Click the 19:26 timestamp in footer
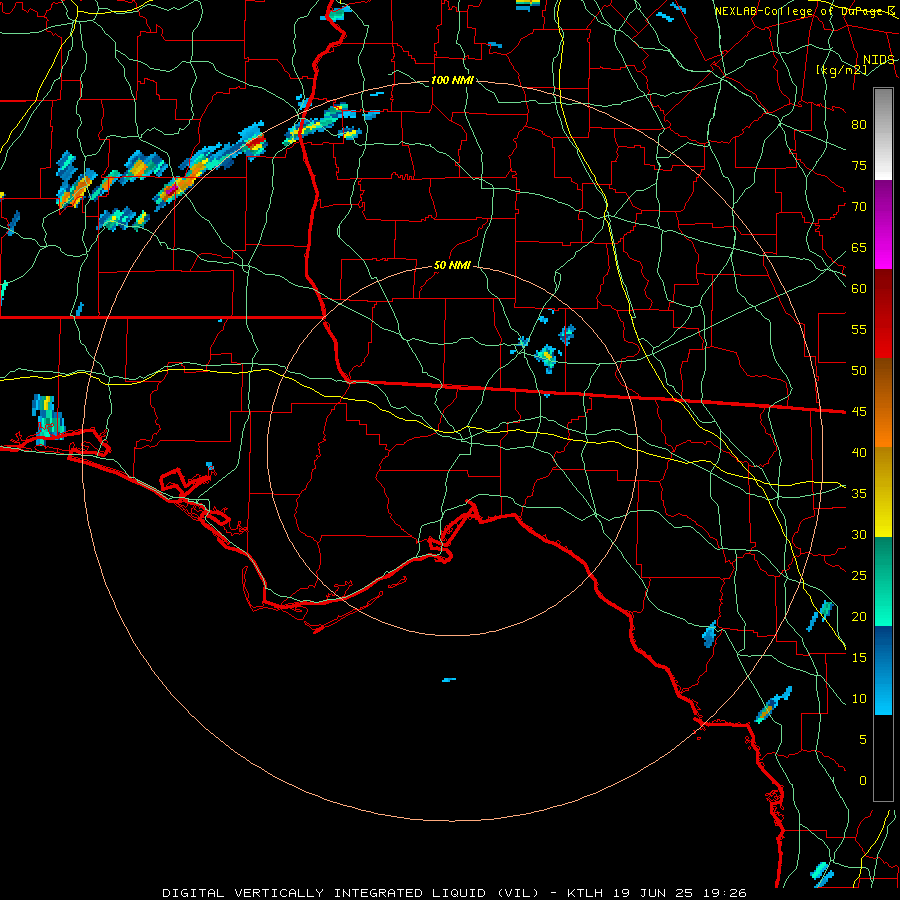900x900 pixels. (x=724, y=893)
